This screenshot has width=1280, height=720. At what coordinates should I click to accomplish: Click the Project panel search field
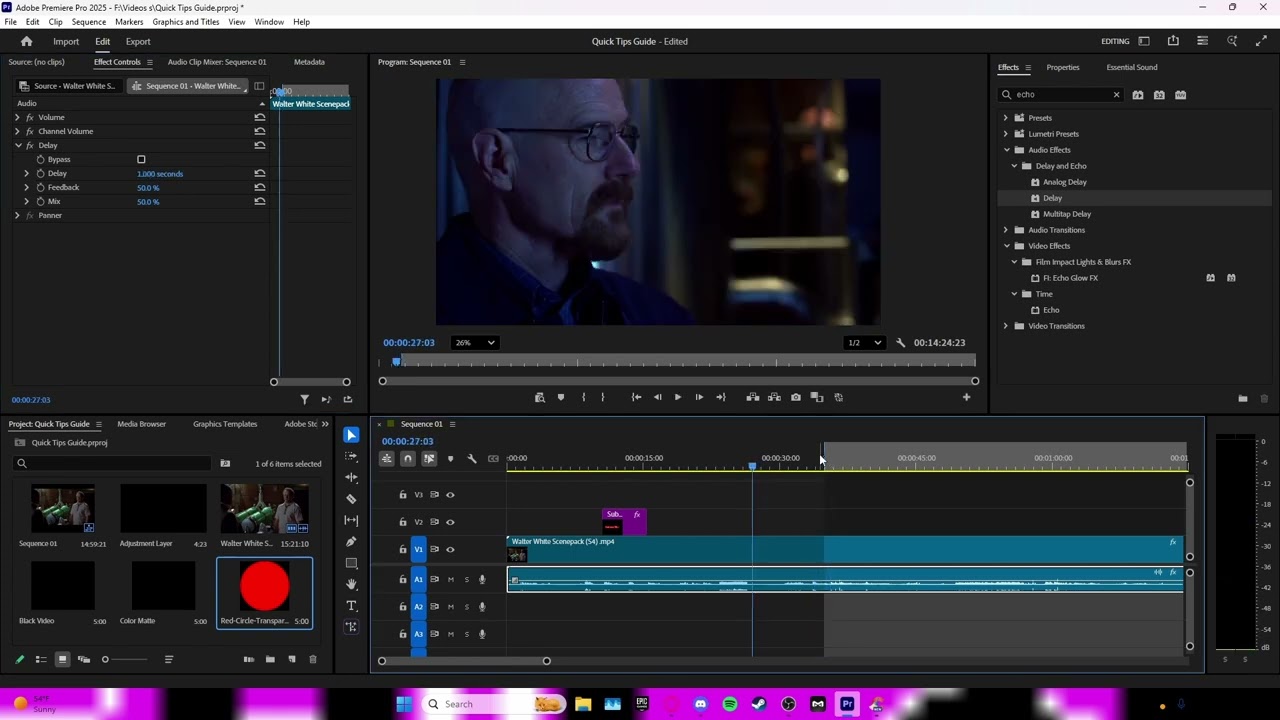[x=112, y=463]
